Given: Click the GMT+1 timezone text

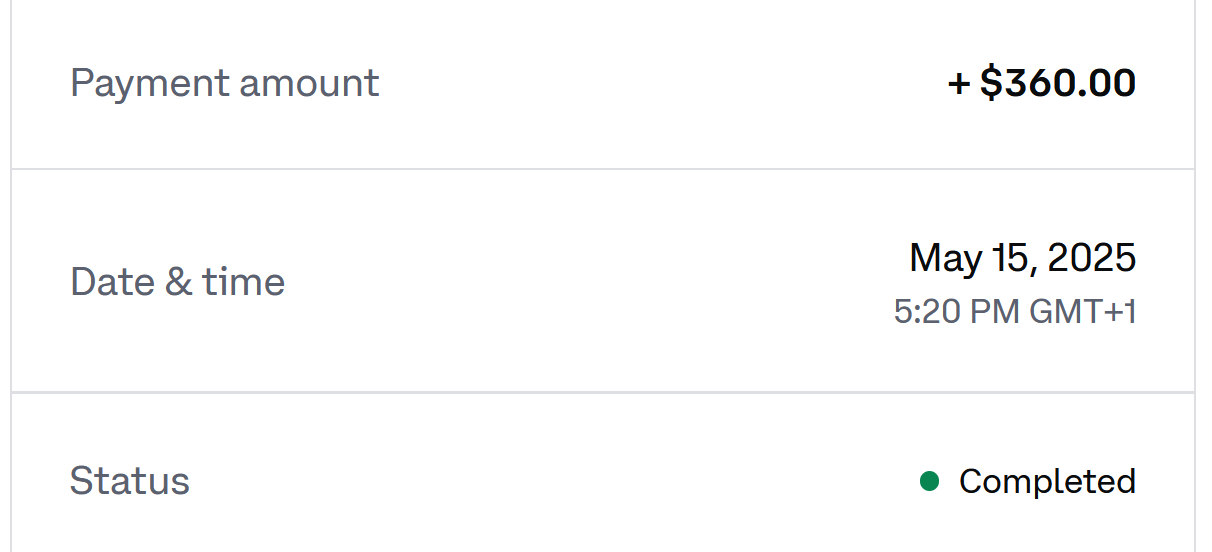Looking at the screenshot, I should pos(1083,312).
